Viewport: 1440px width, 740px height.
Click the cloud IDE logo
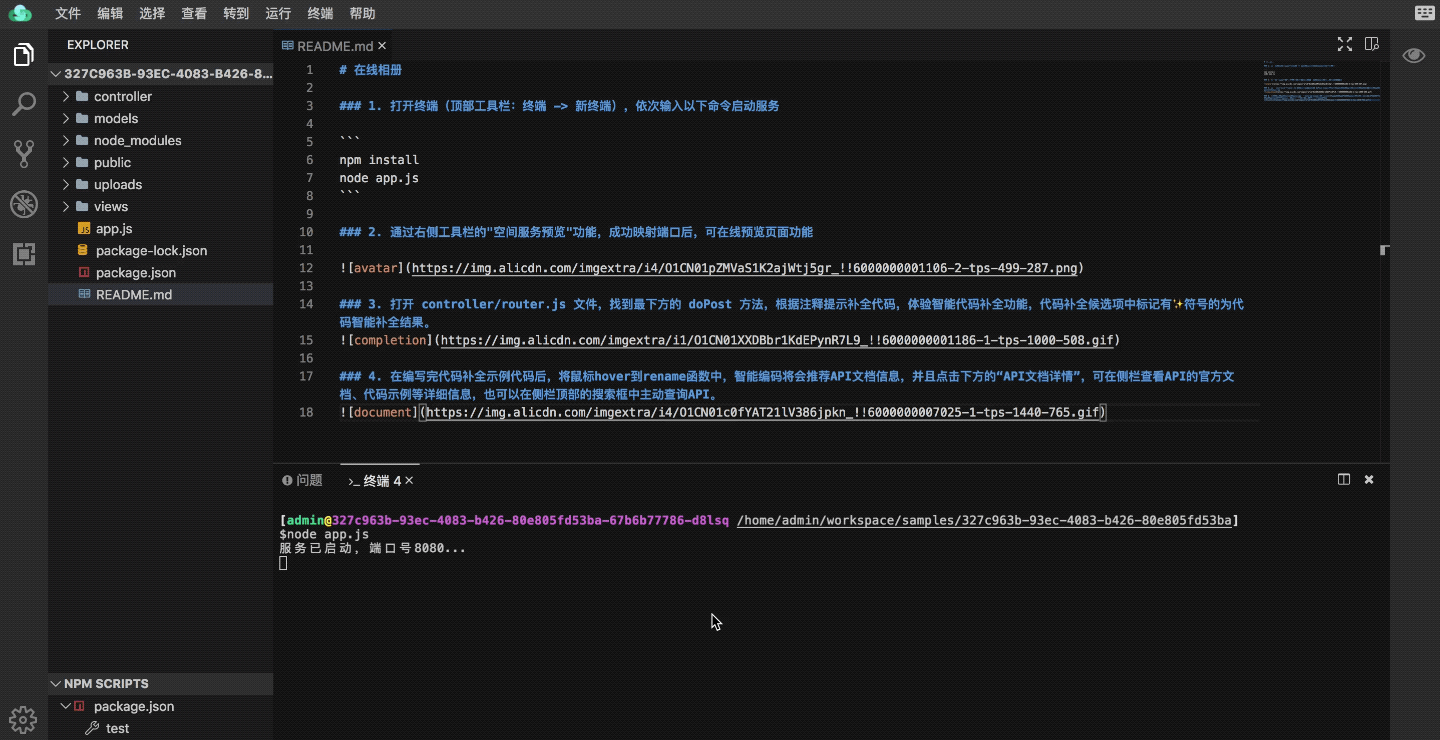20,13
